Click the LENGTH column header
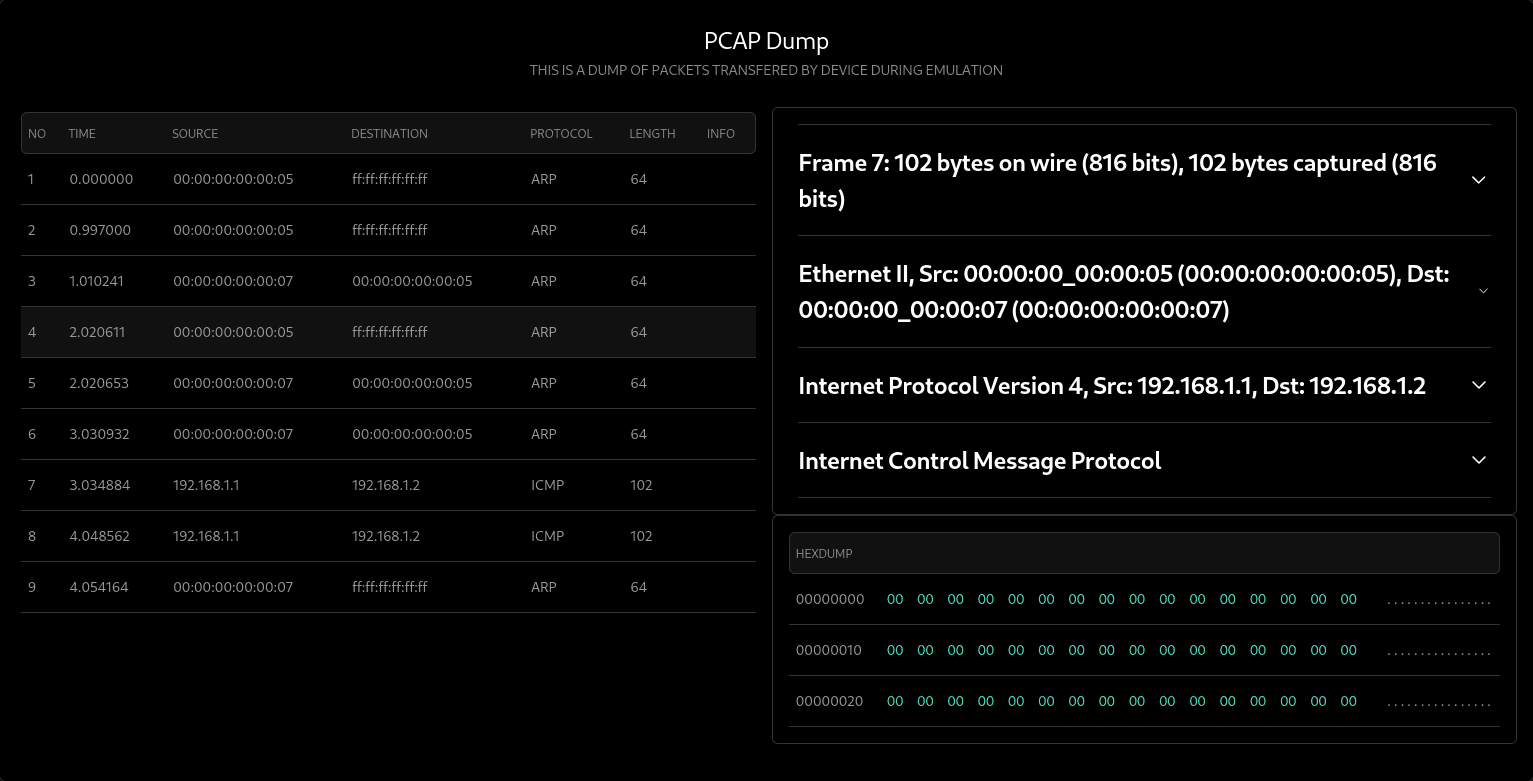 click(652, 133)
